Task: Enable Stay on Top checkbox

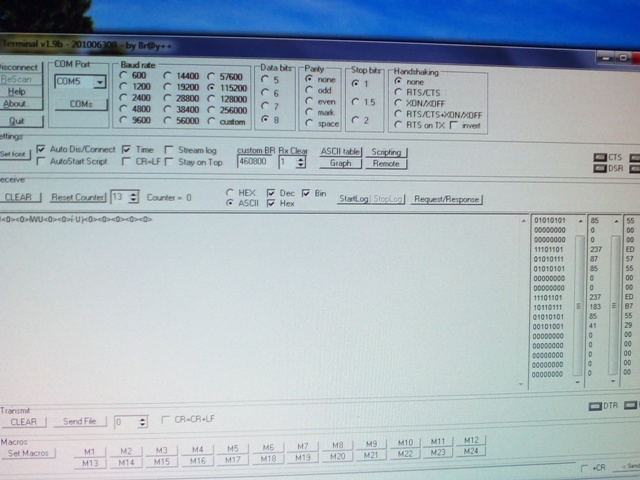Action: pyautogui.click(x=169, y=162)
